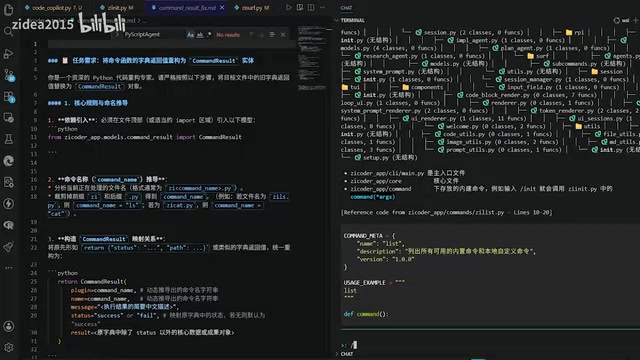Click 'session.py (2 classes, 0 funcs)' entry

[469, 32]
